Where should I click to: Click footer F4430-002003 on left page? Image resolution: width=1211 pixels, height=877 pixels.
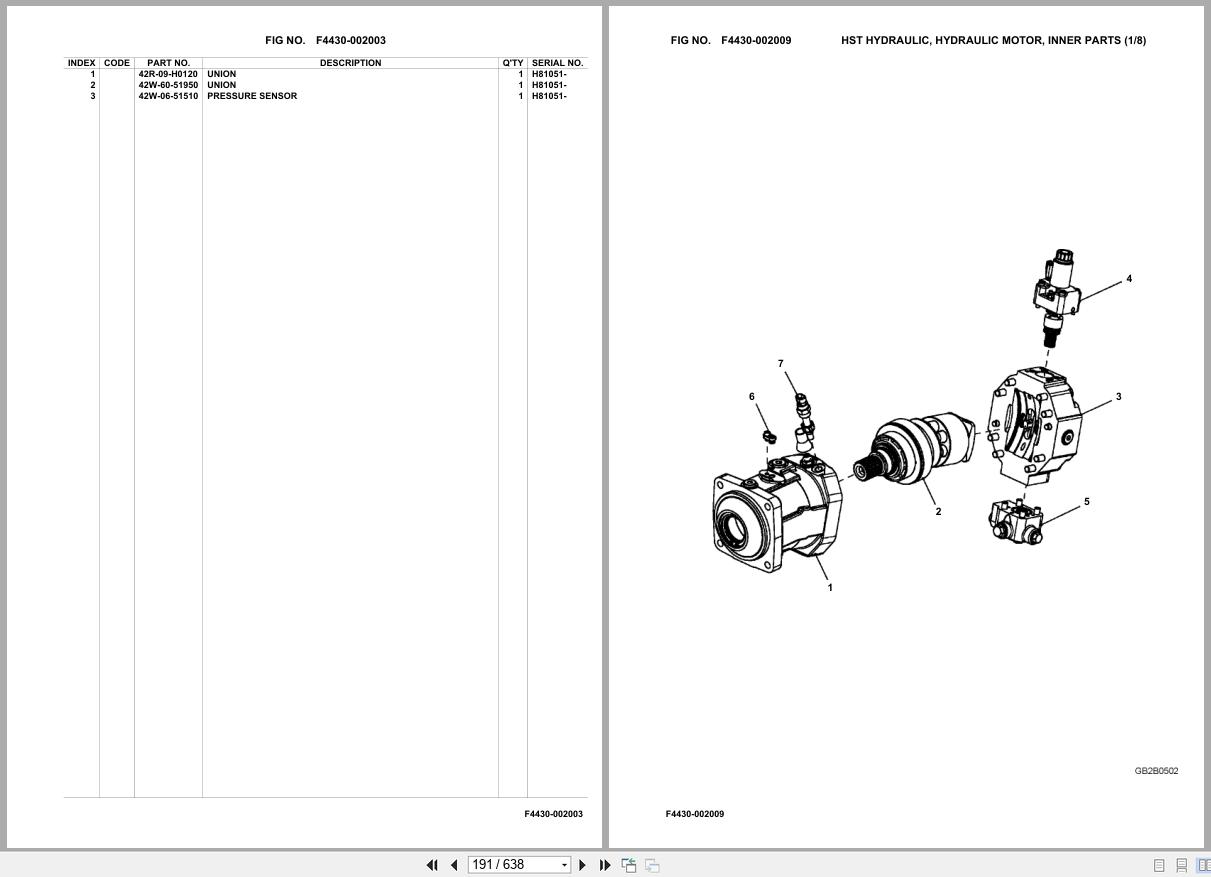click(553, 814)
